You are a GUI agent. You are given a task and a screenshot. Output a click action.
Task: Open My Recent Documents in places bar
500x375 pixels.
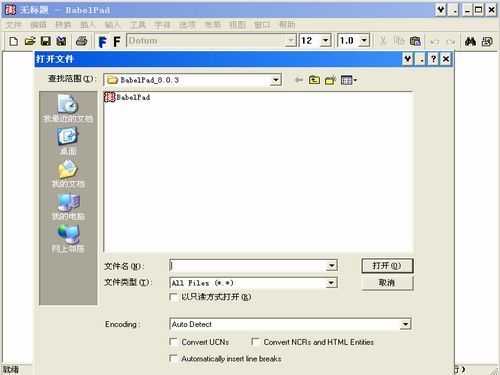pyautogui.click(x=68, y=109)
